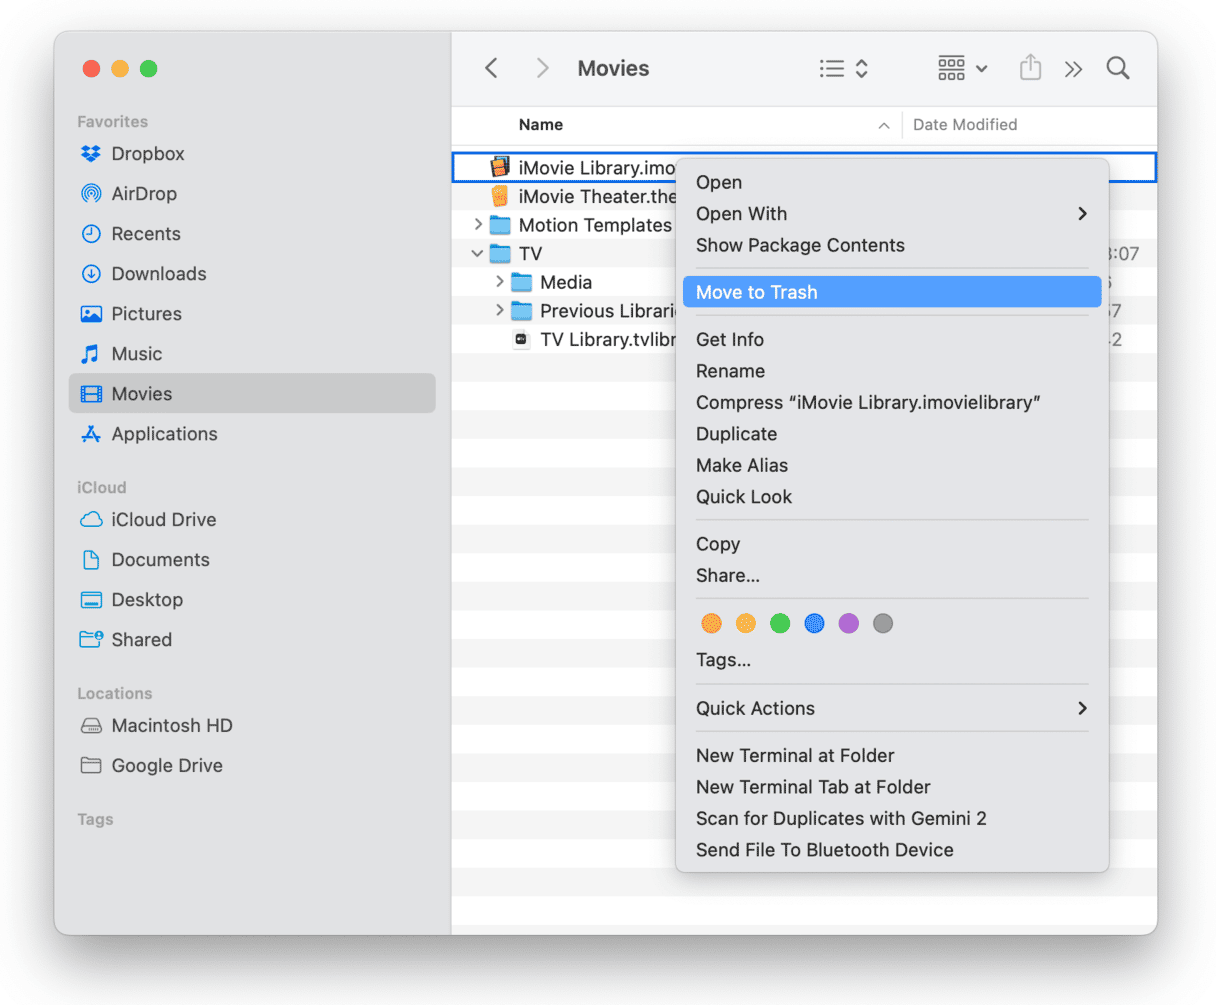
Task: Select iCloud Drive in the sidebar
Action: click(x=163, y=520)
